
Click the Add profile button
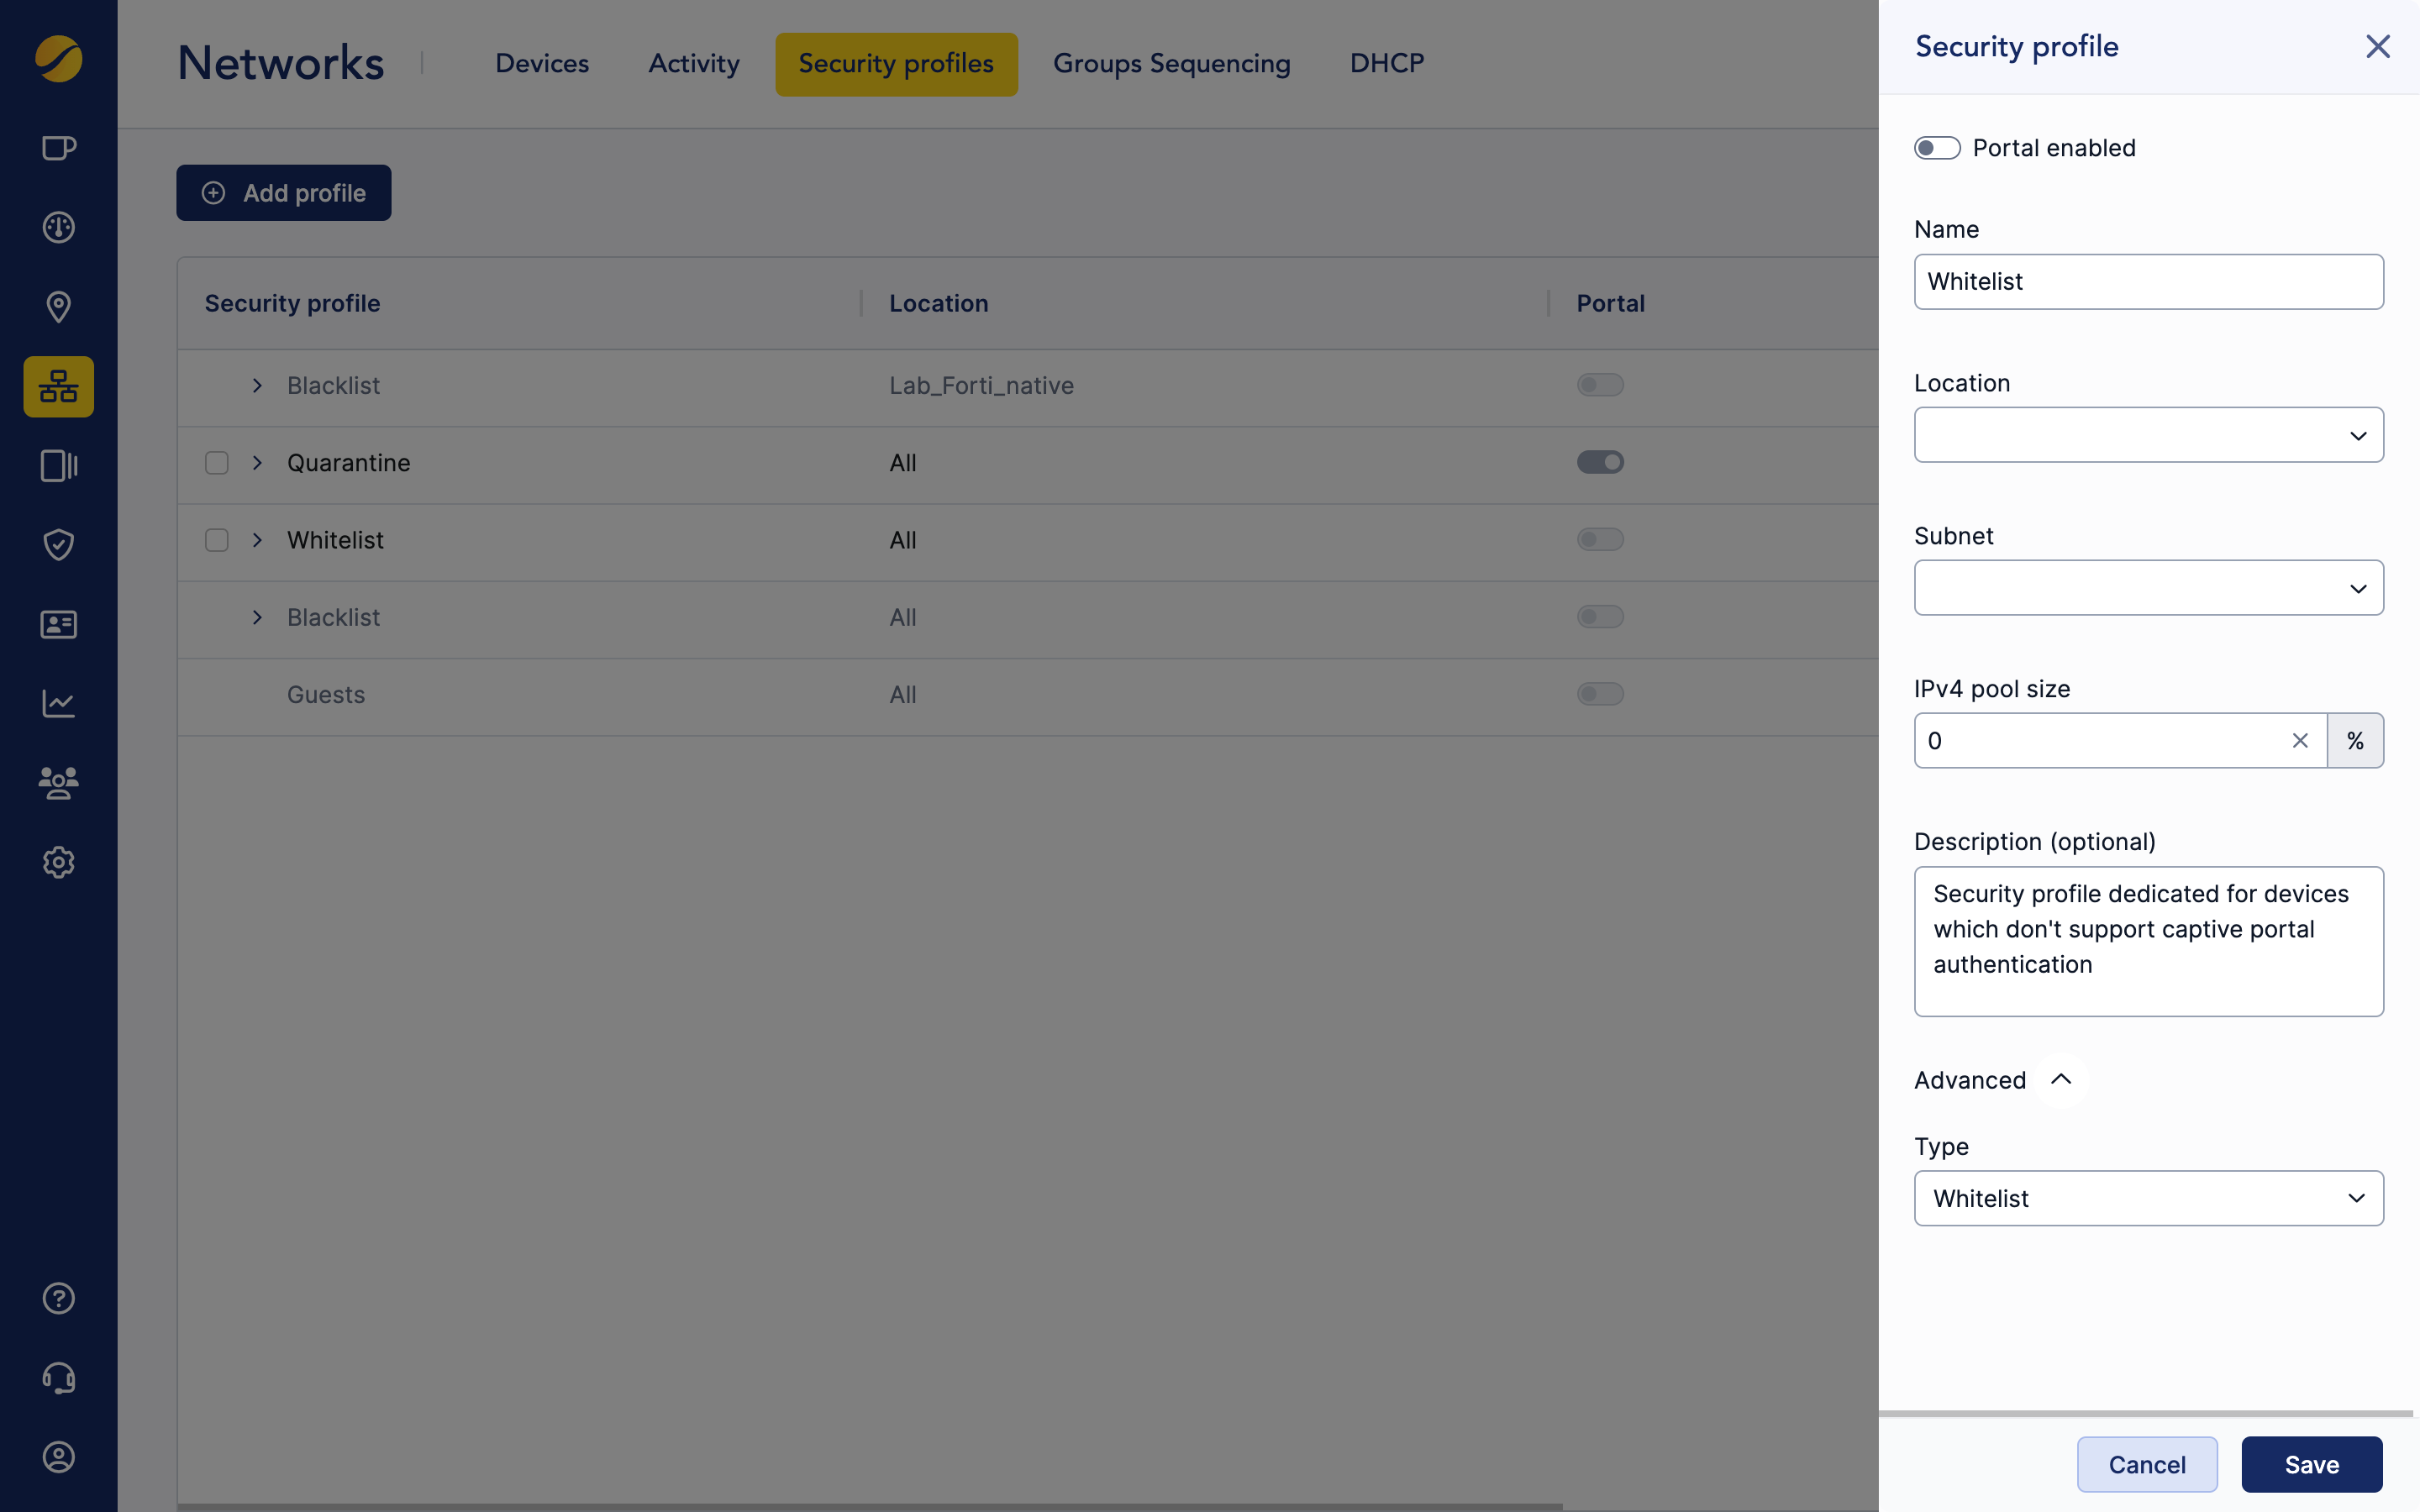(283, 192)
